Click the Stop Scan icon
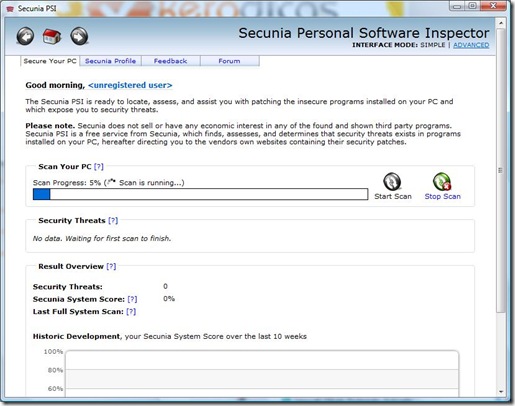Viewport: 515px width, 406px height. (442, 181)
